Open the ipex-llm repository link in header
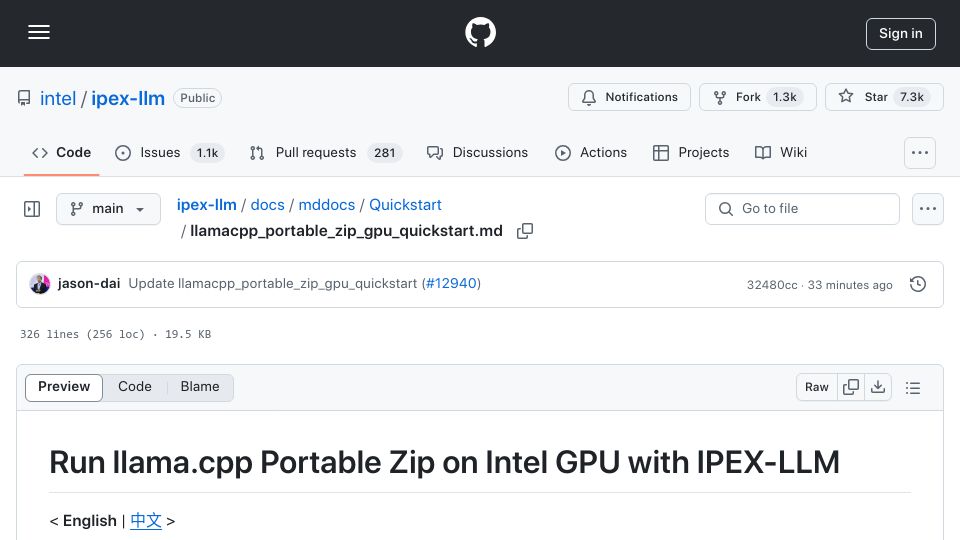 point(128,98)
